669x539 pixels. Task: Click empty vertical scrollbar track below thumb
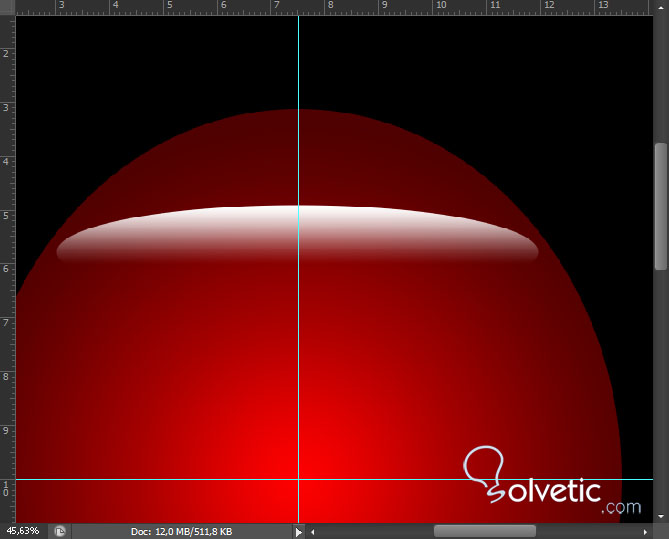click(x=660, y=390)
